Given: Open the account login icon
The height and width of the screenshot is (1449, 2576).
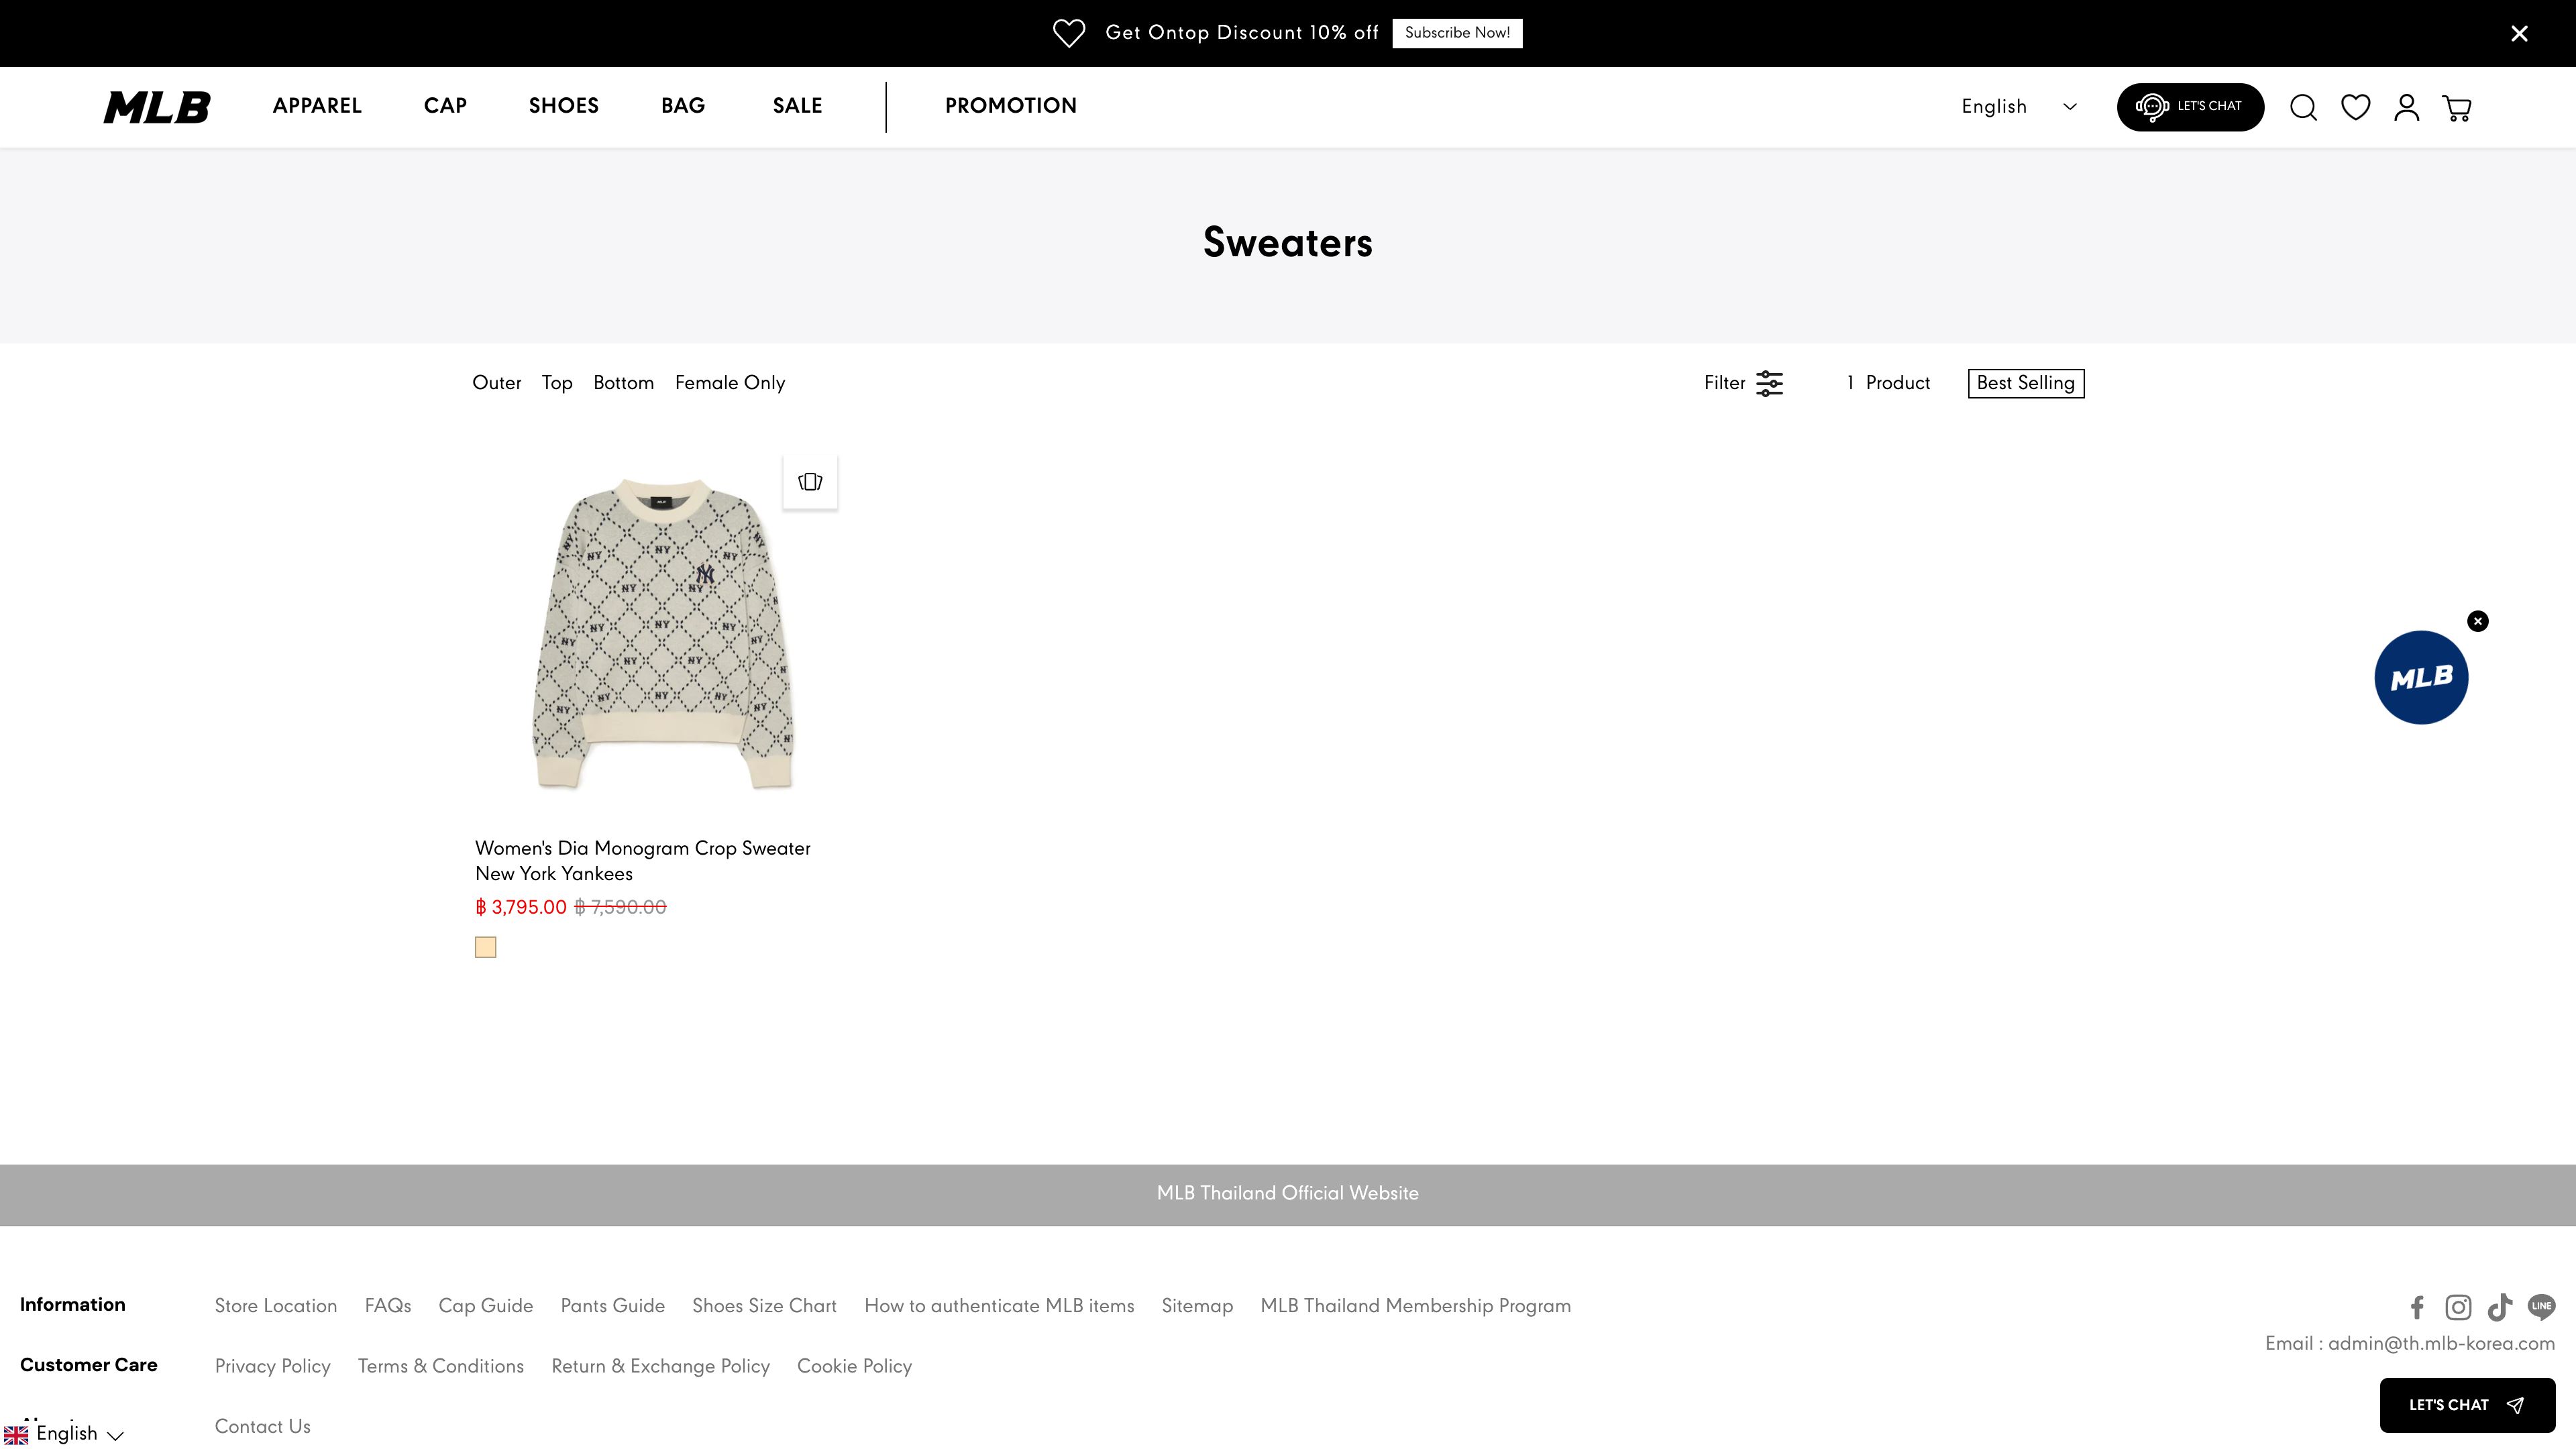Looking at the screenshot, I should pos(2406,107).
